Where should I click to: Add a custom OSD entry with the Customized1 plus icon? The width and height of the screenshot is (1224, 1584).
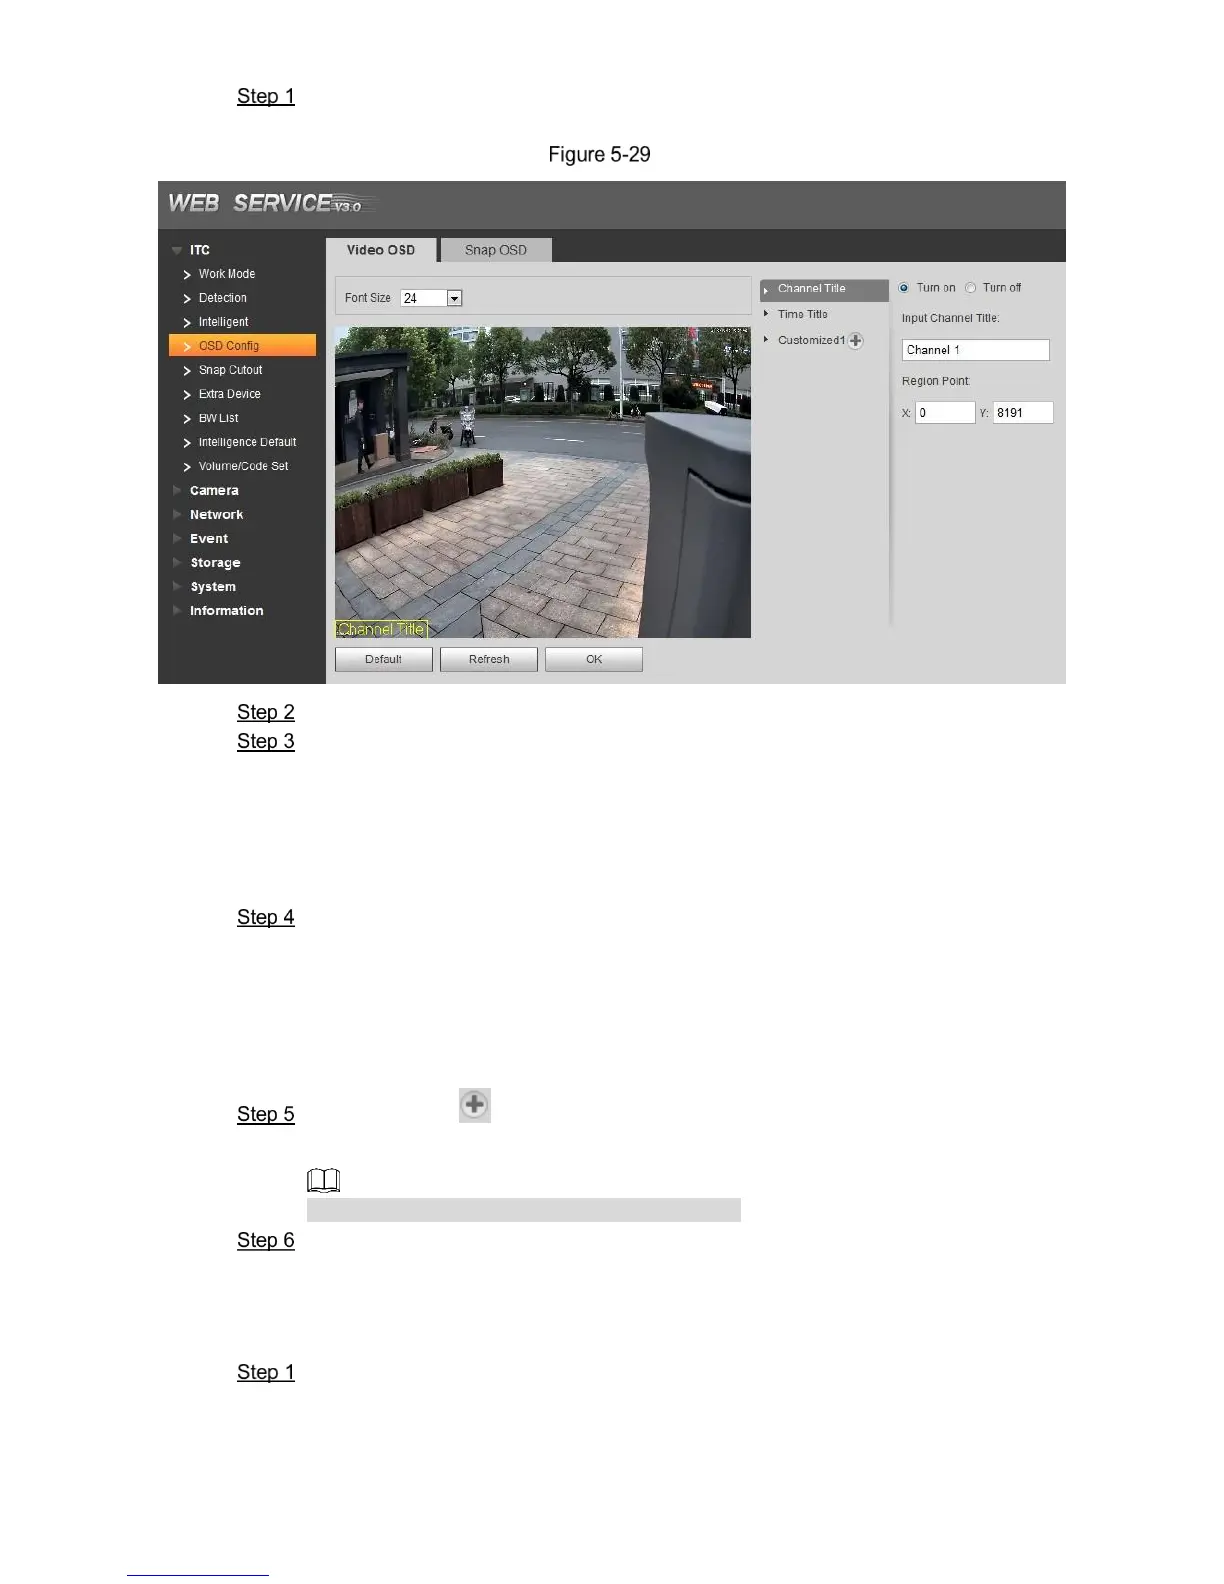(856, 340)
